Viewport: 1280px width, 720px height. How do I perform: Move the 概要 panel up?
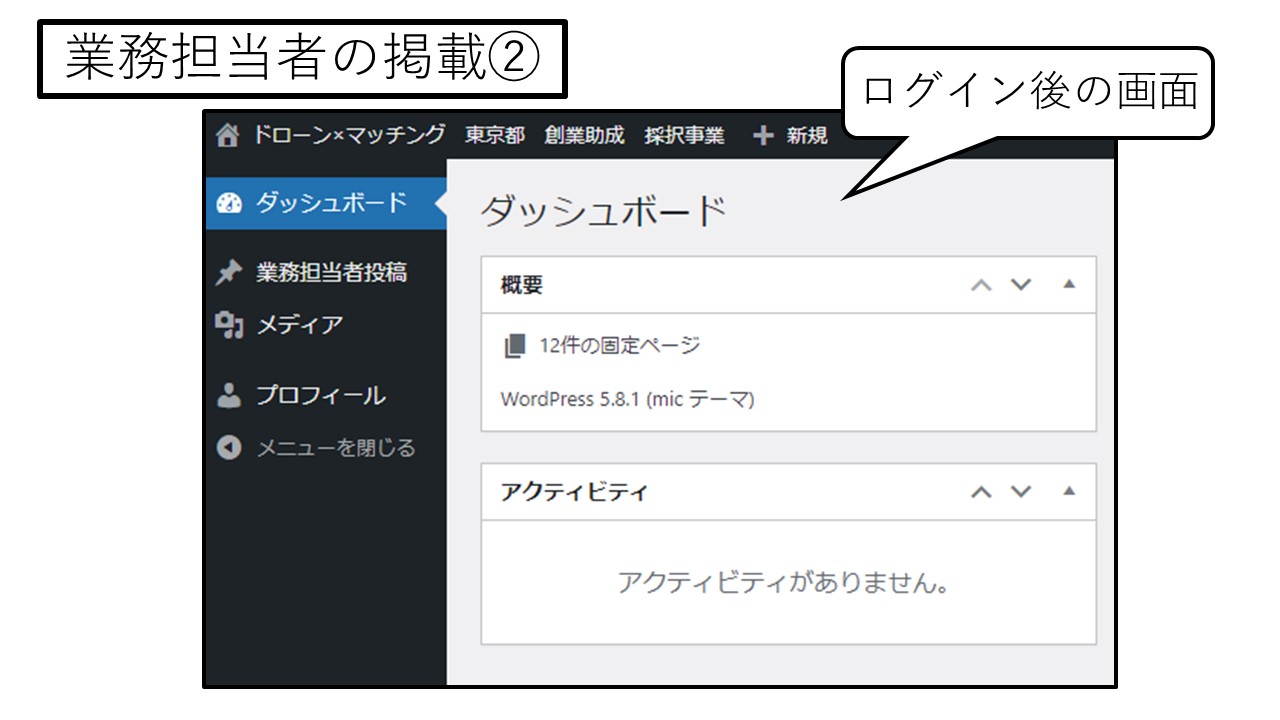(982, 285)
